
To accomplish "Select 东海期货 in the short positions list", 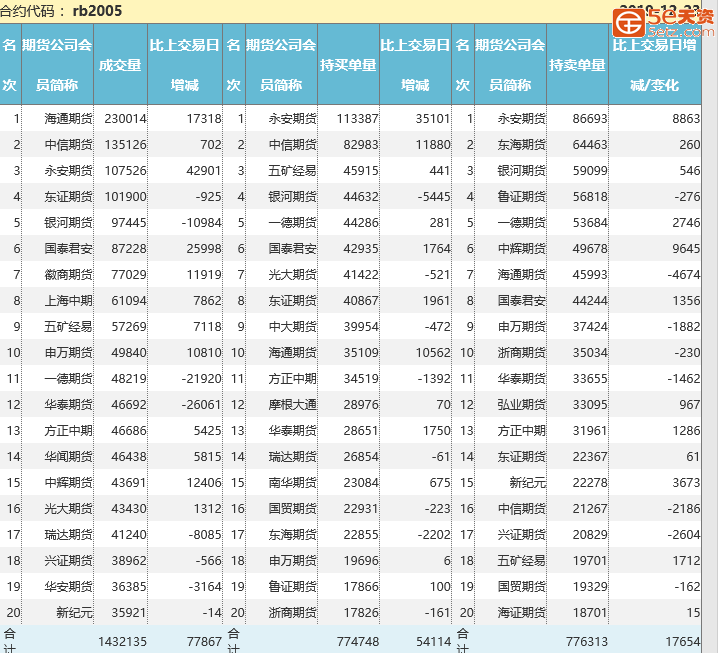I will 522,145.
